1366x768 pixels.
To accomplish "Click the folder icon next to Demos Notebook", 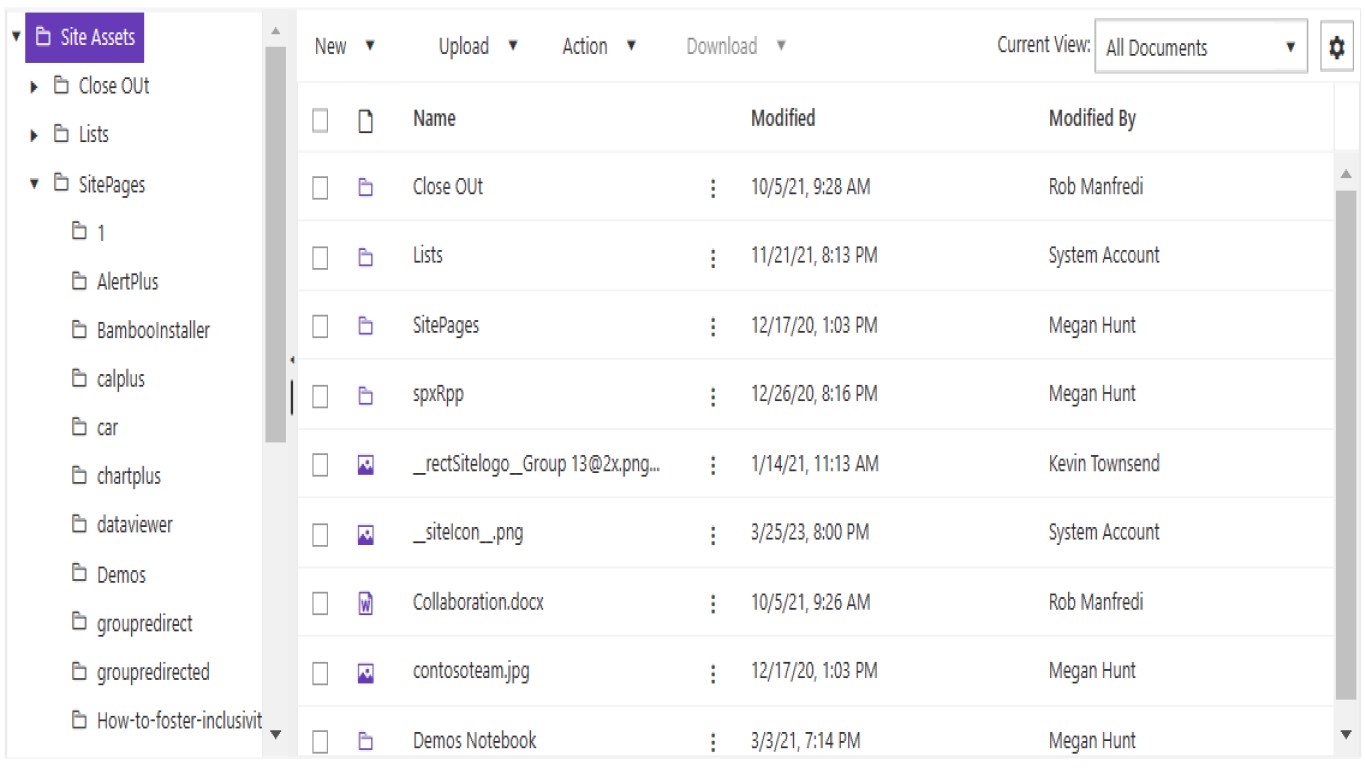I will [366, 742].
